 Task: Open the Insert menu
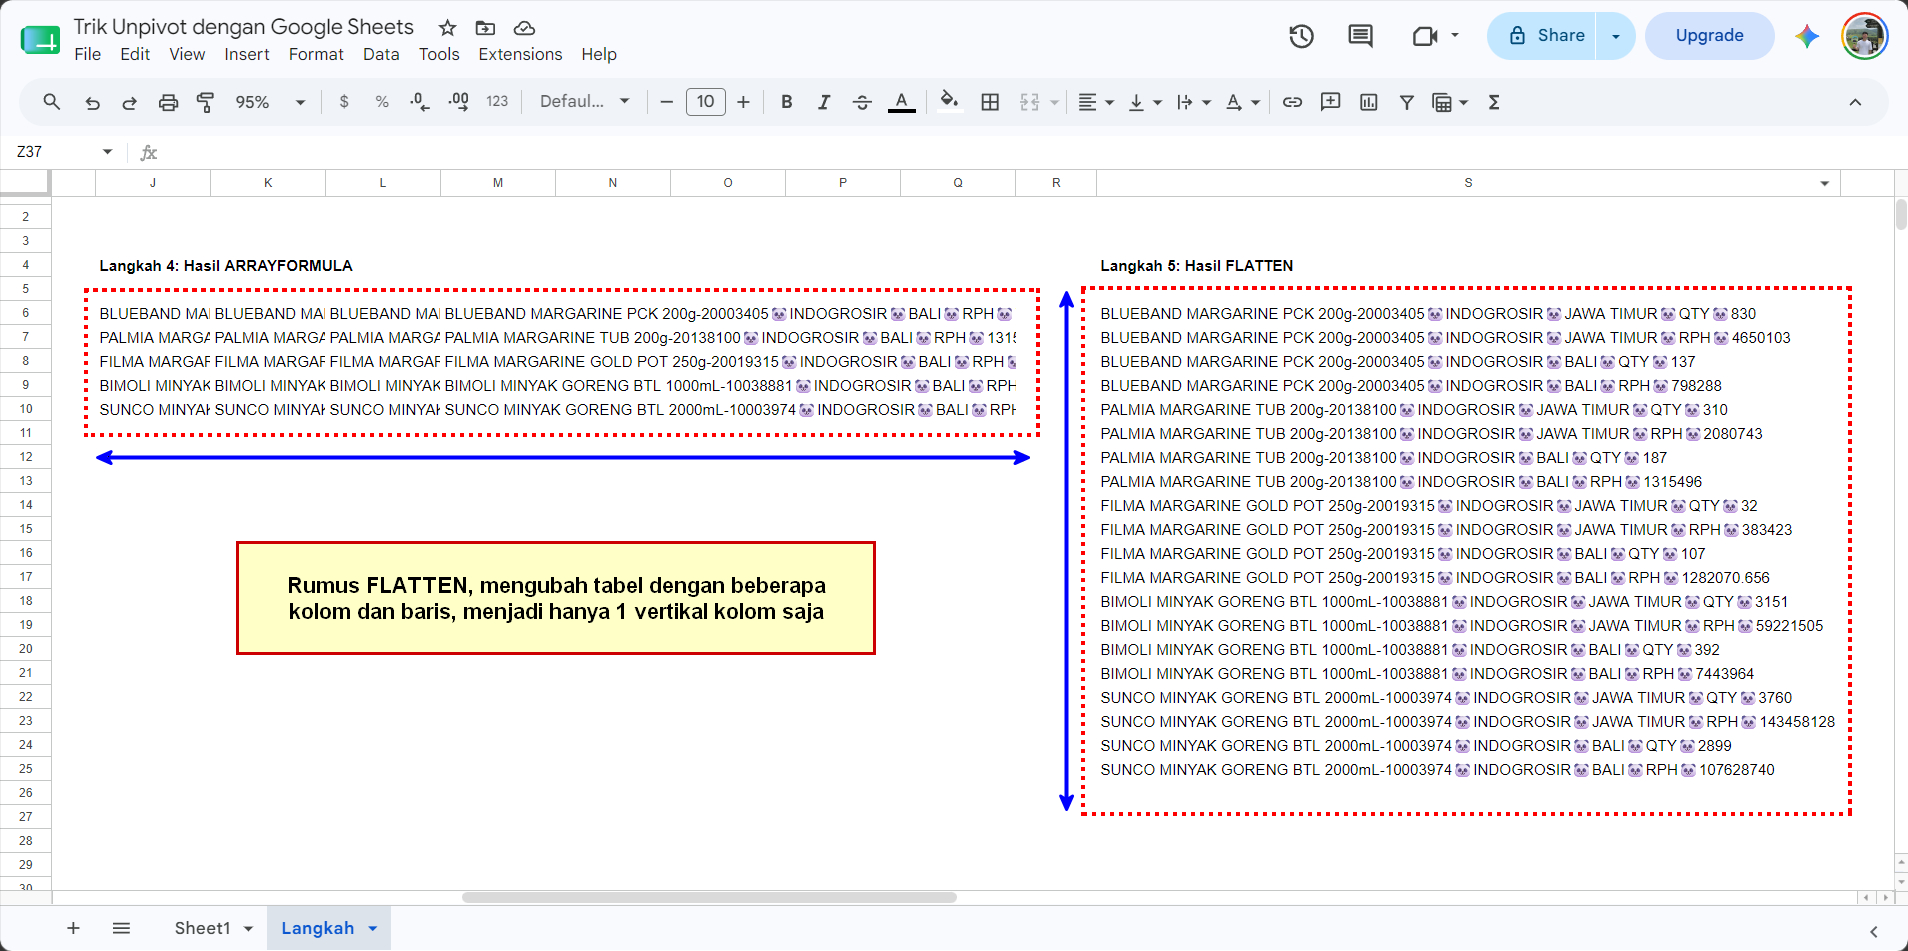click(x=247, y=54)
